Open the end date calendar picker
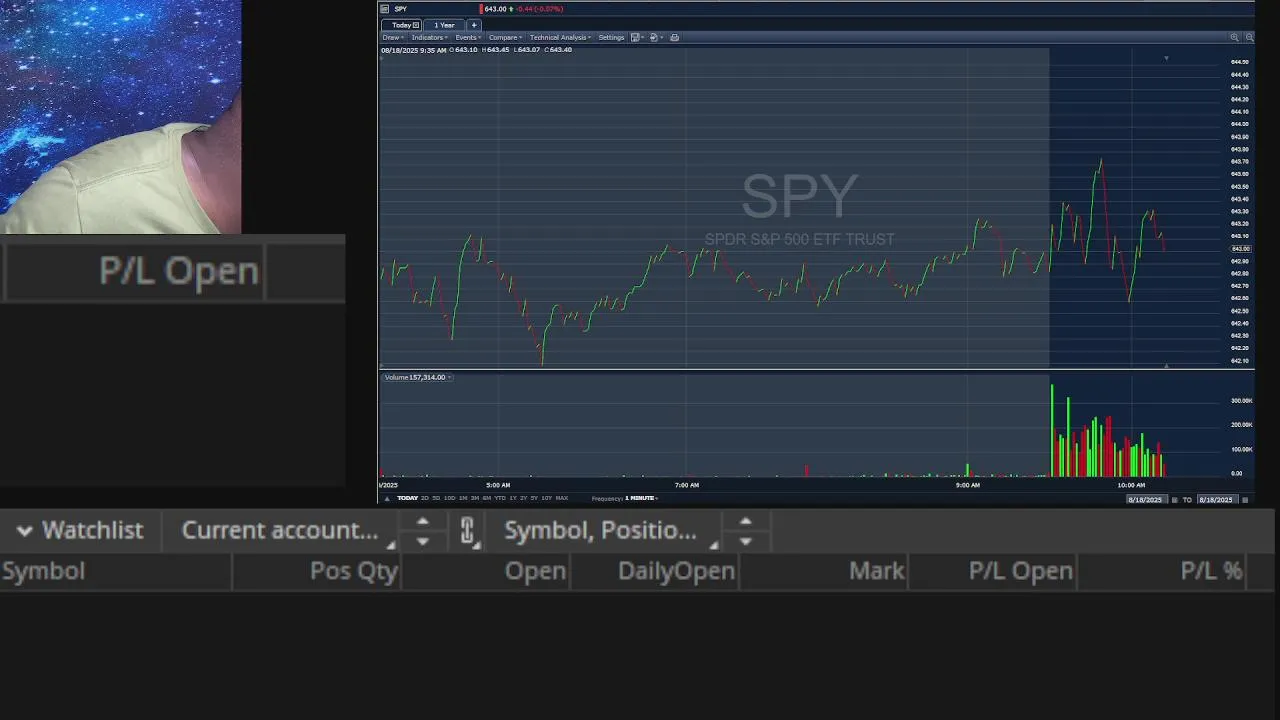 pyautogui.click(x=1245, y=500)
